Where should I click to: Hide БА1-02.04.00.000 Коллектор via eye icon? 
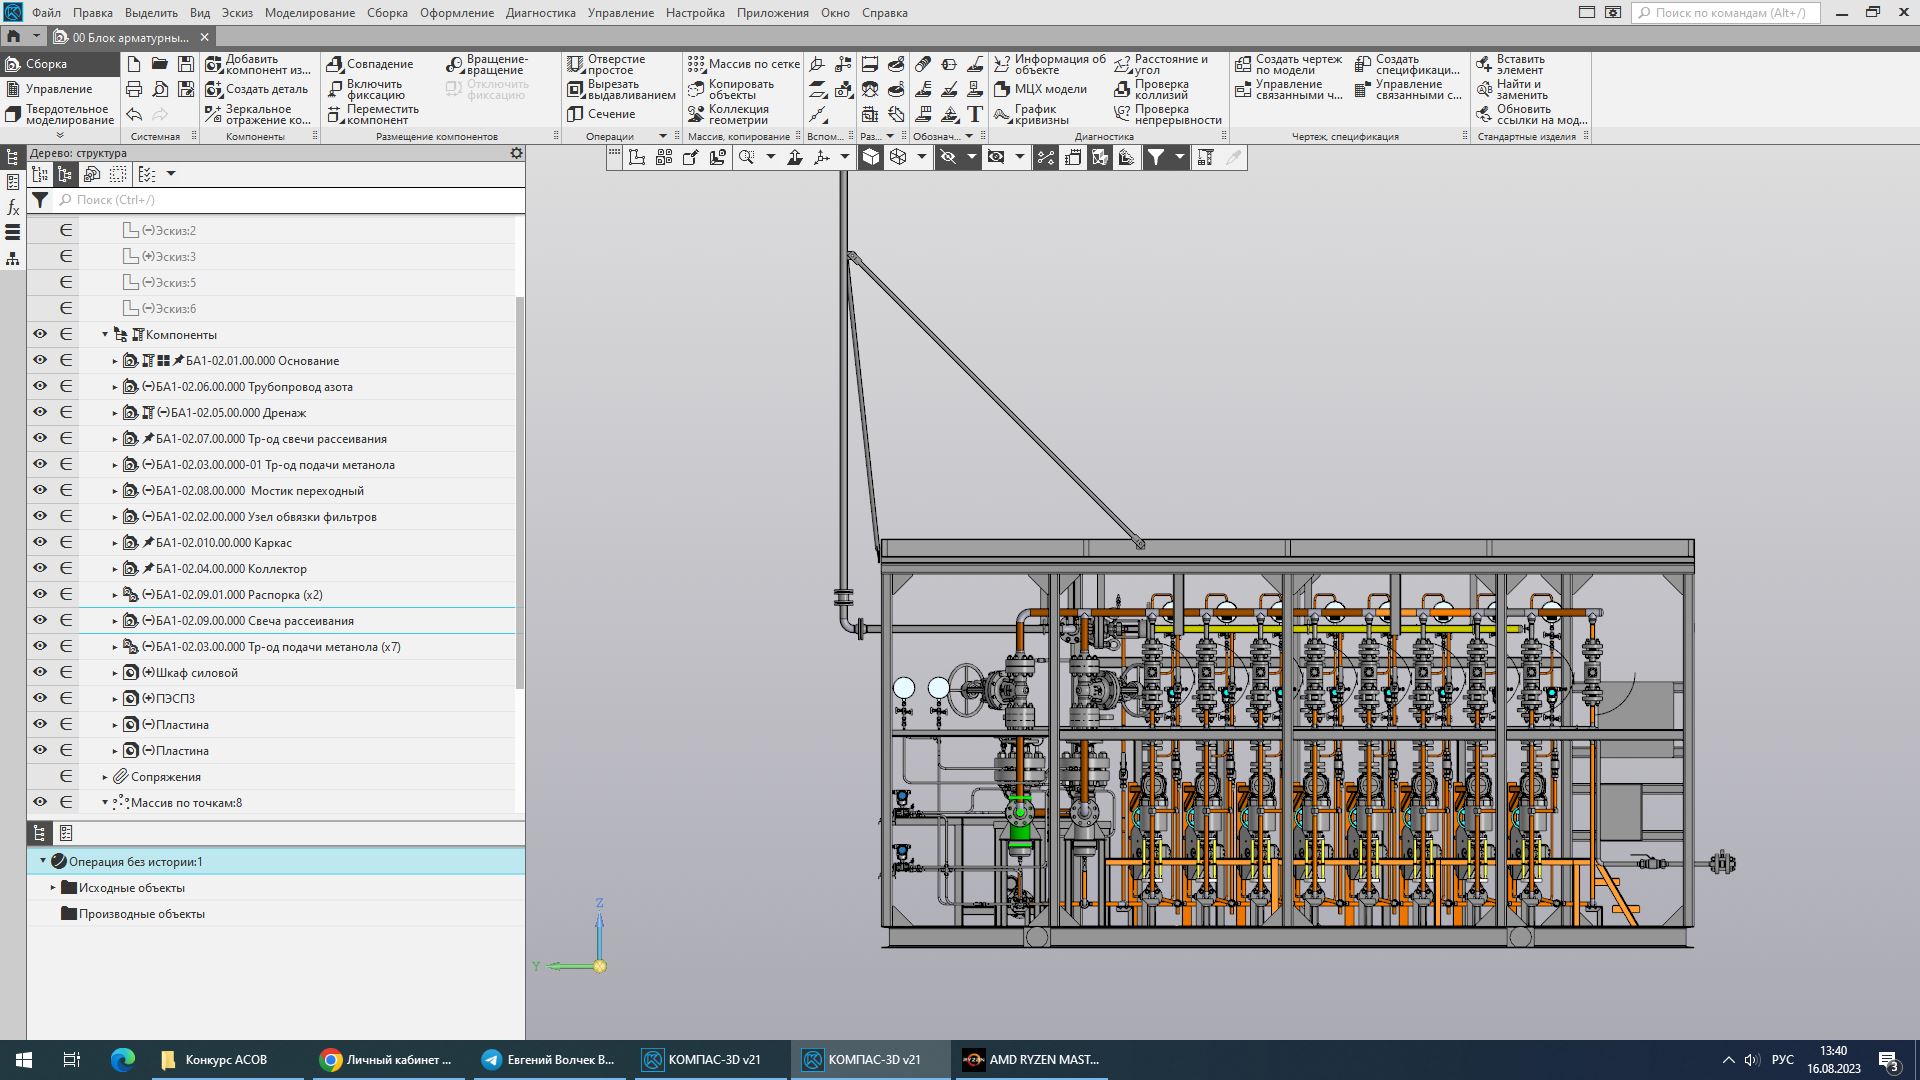40,568
